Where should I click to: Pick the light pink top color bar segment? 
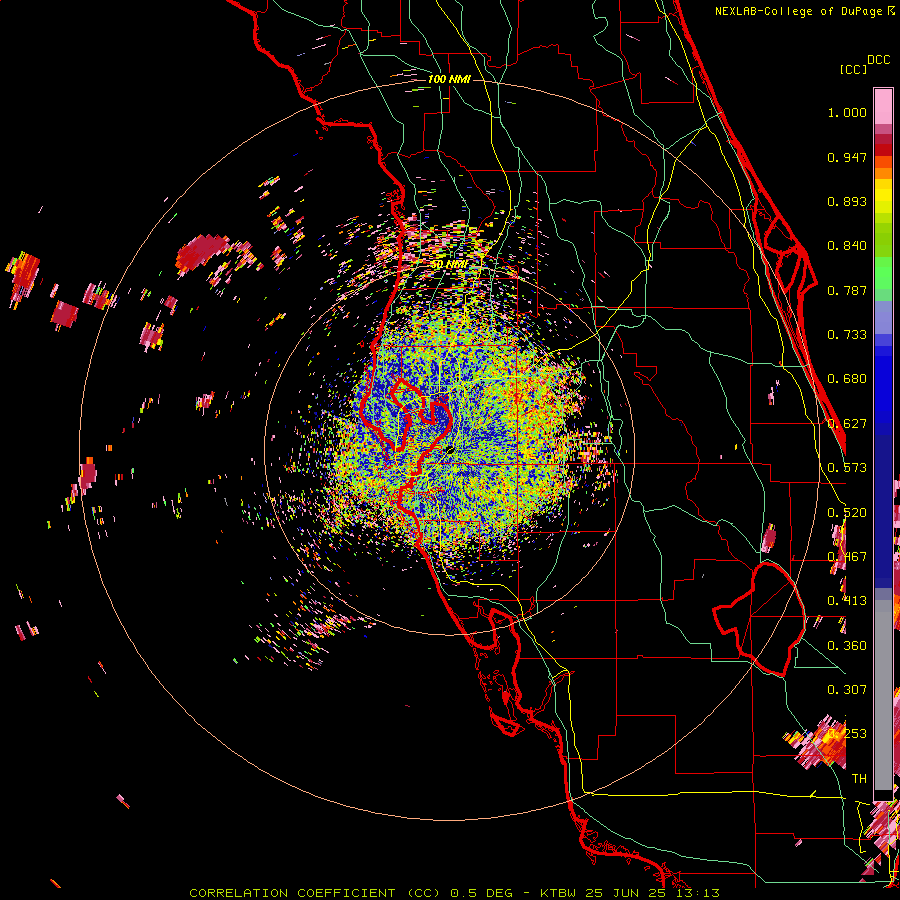pos(883,106)
